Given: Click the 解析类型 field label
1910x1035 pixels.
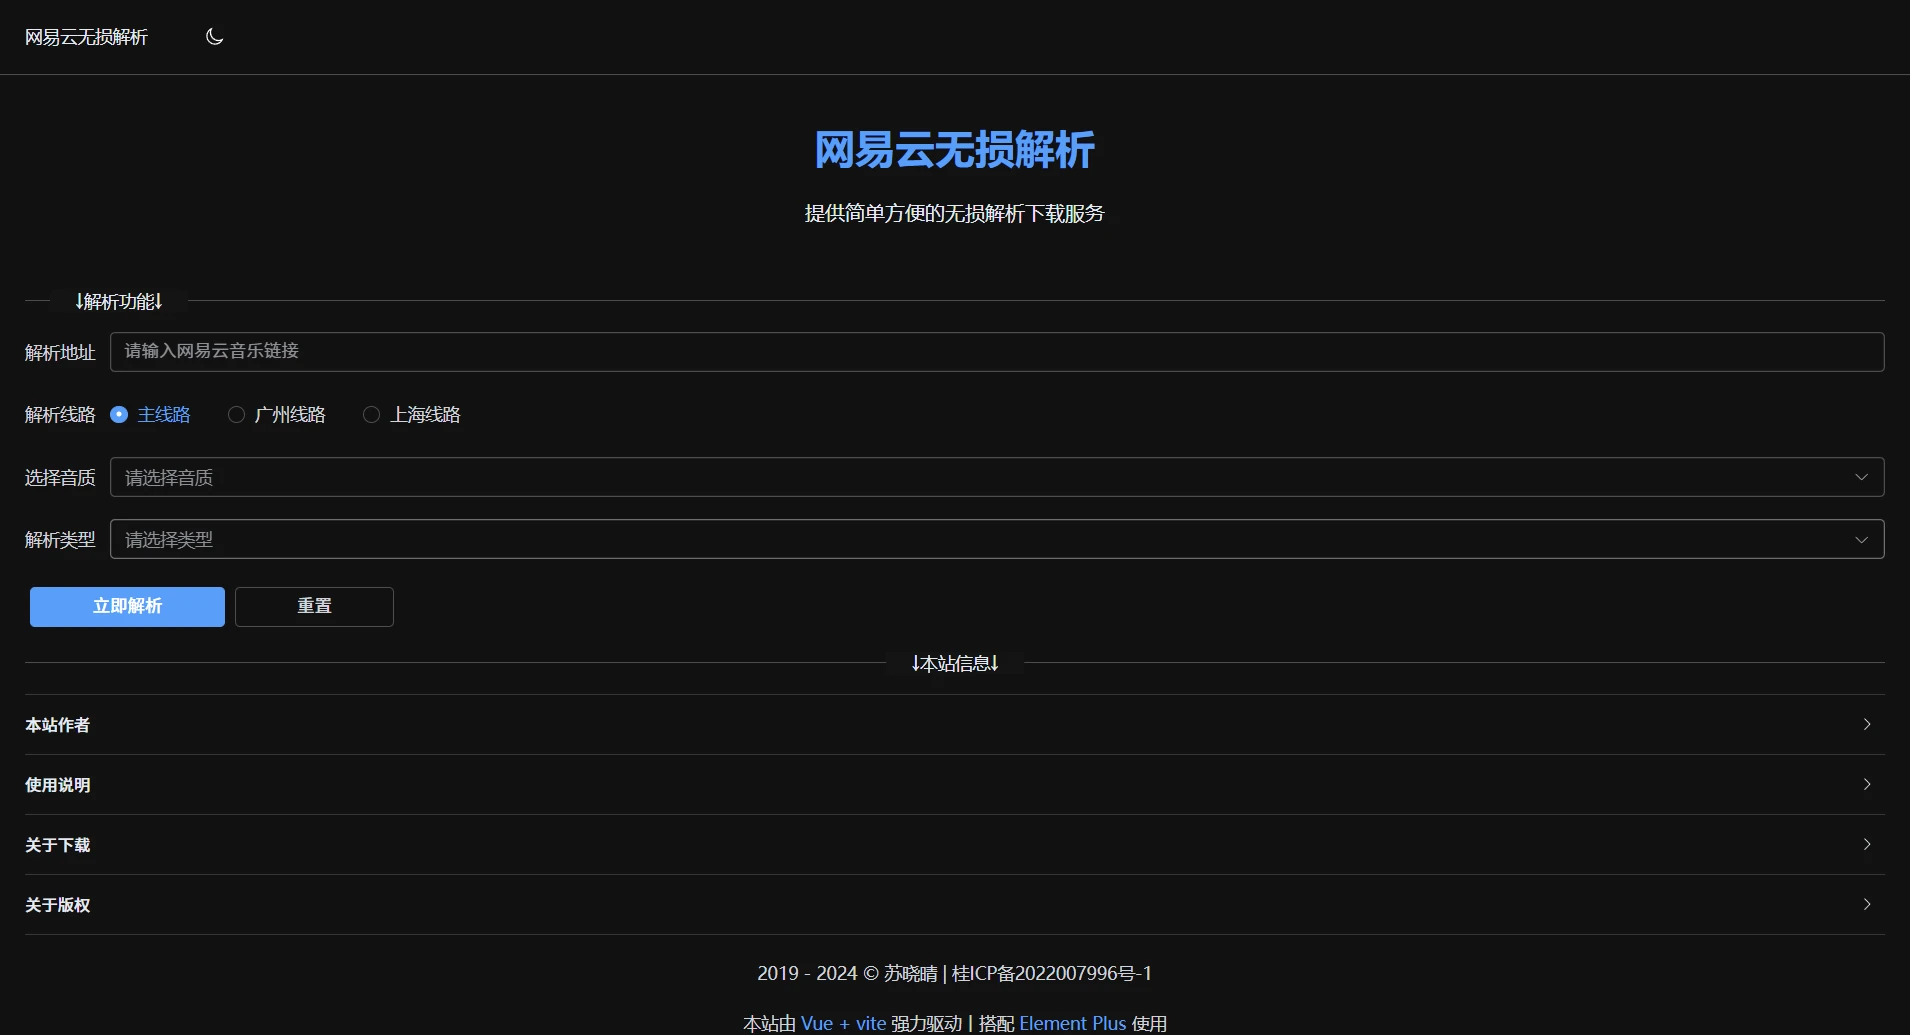Looking at the screenshot, I should click(x=60, y=539).
